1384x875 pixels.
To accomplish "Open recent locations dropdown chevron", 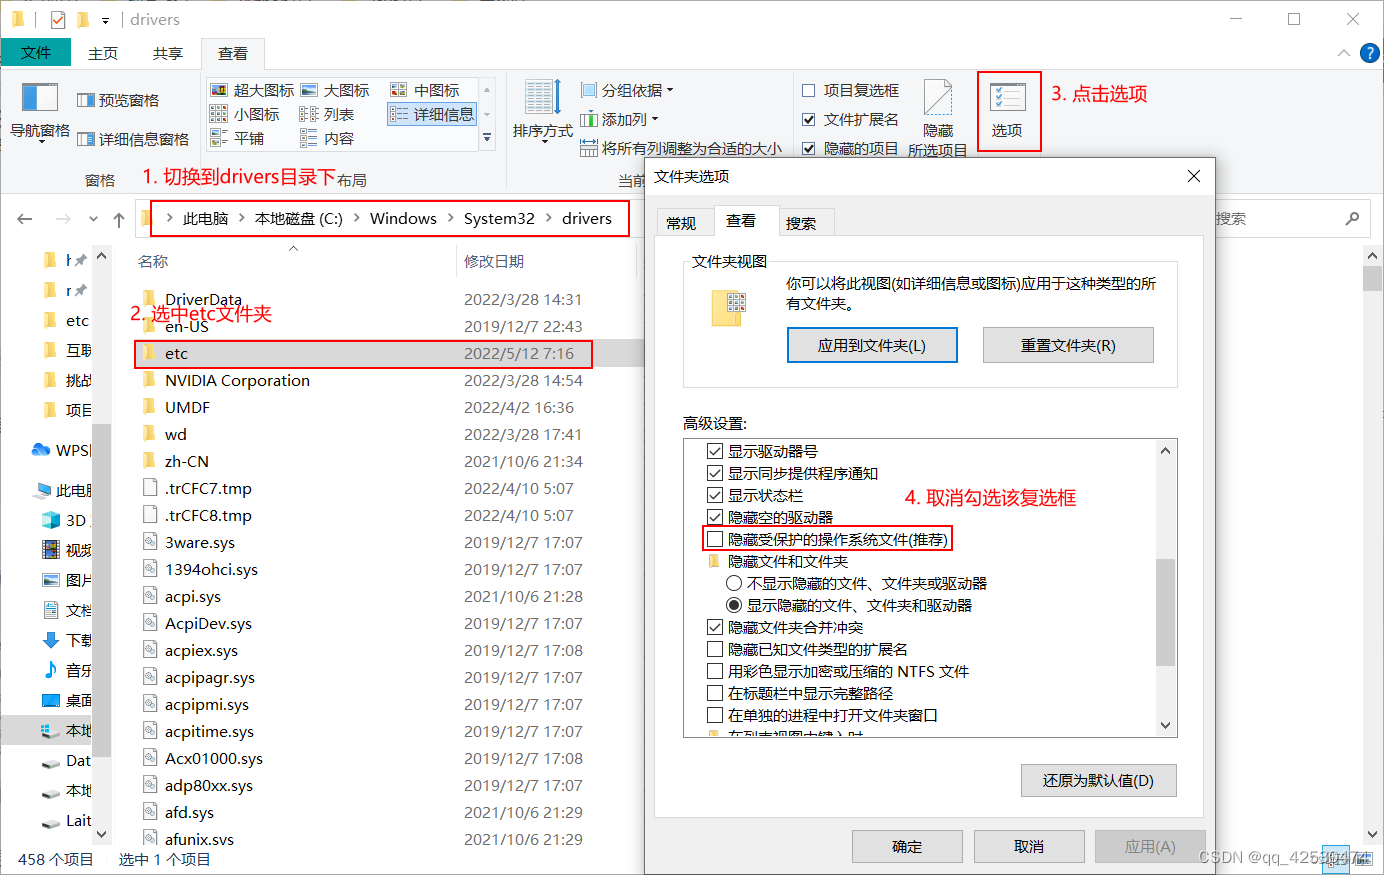I will click(x=93, y=219).
